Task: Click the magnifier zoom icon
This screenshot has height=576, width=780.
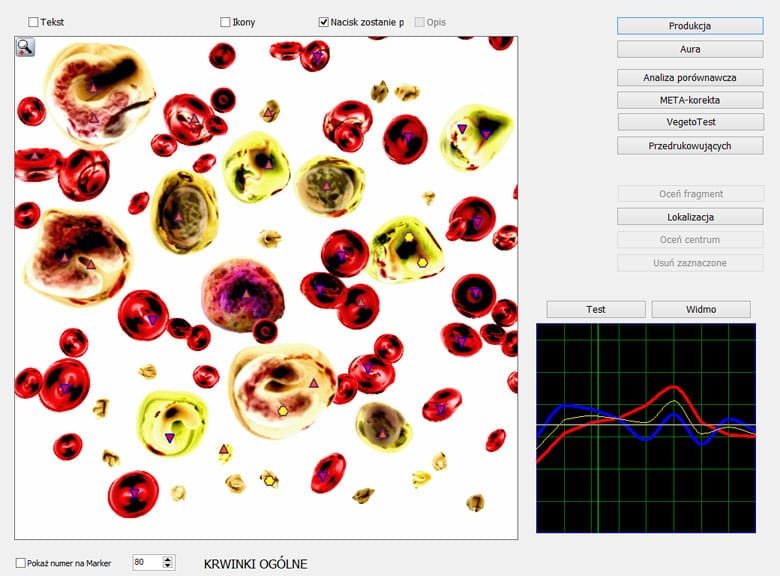Action: pos(25,47)
